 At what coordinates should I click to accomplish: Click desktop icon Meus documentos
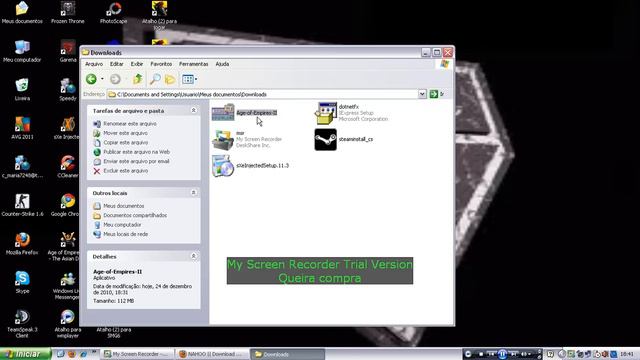[22, 13]
